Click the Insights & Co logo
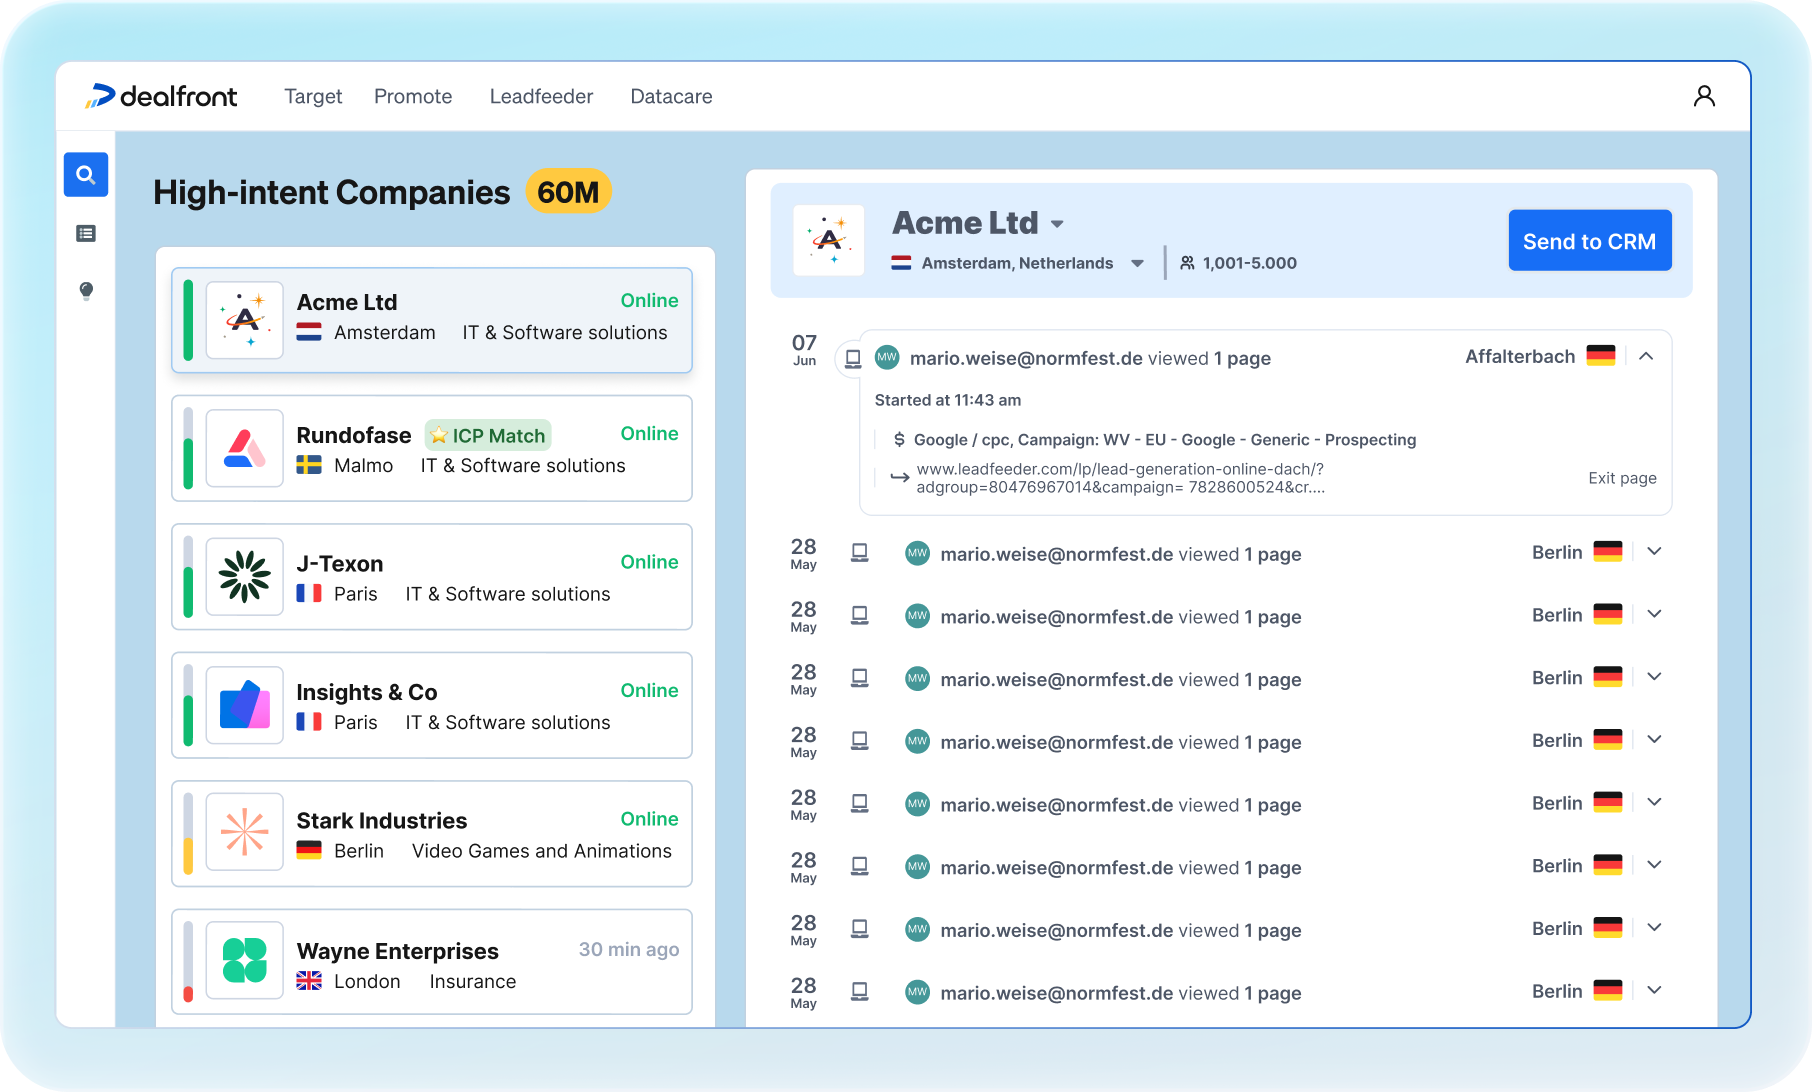1812x1092 pixels. coord(245,706)
